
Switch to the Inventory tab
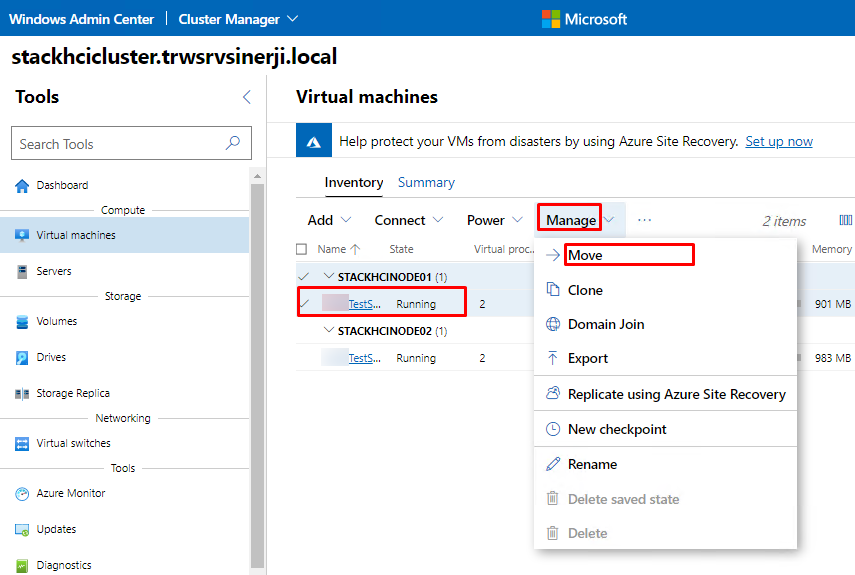point(353,183)
